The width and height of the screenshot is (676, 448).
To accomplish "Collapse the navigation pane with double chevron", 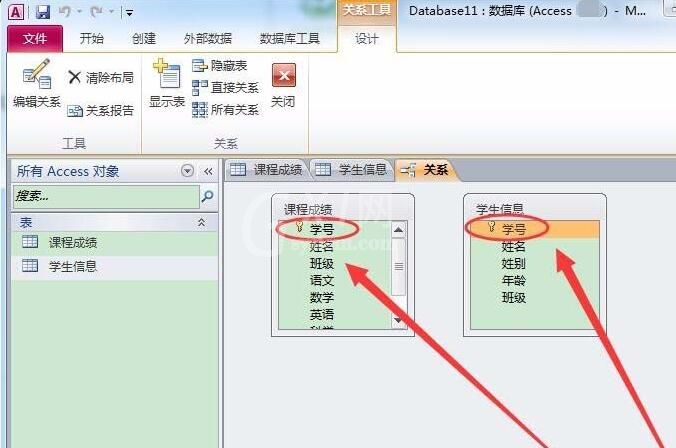I will [x=208, y=171].
